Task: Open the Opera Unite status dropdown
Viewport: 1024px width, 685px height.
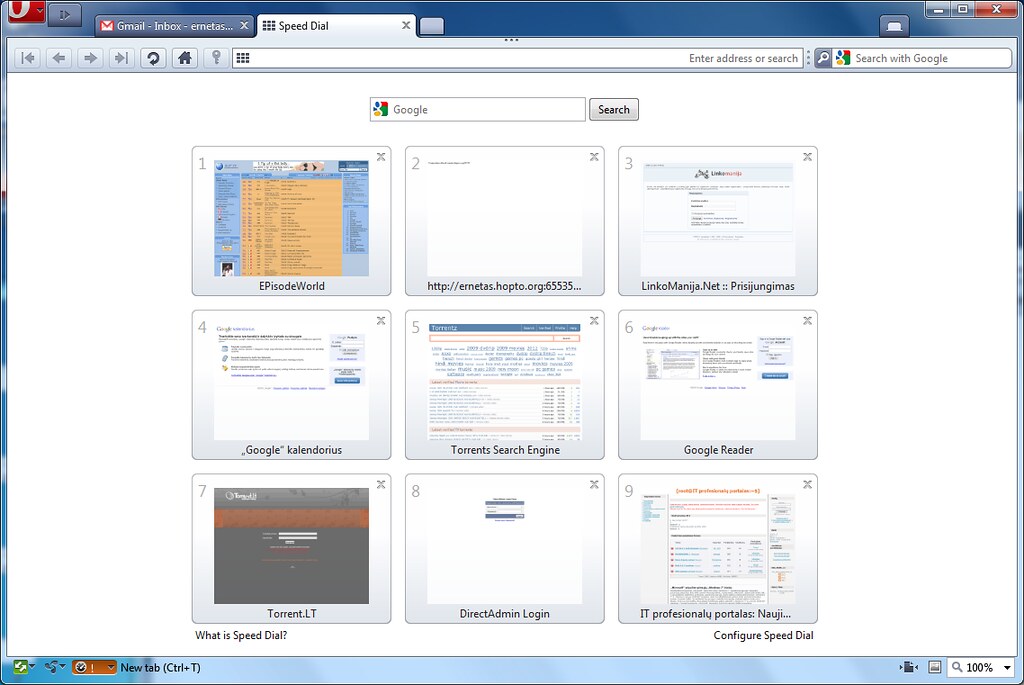Action: tap(55, 667)
